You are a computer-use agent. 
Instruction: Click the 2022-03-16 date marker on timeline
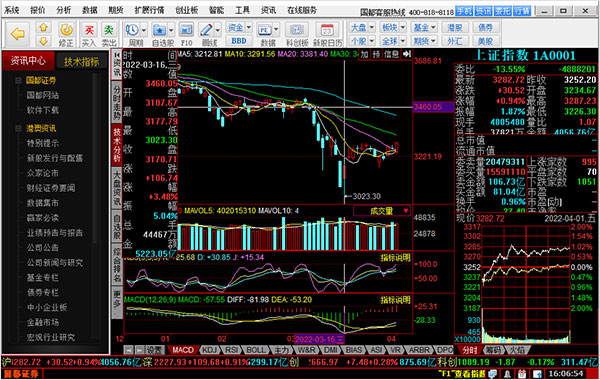[x=319, y=339]
